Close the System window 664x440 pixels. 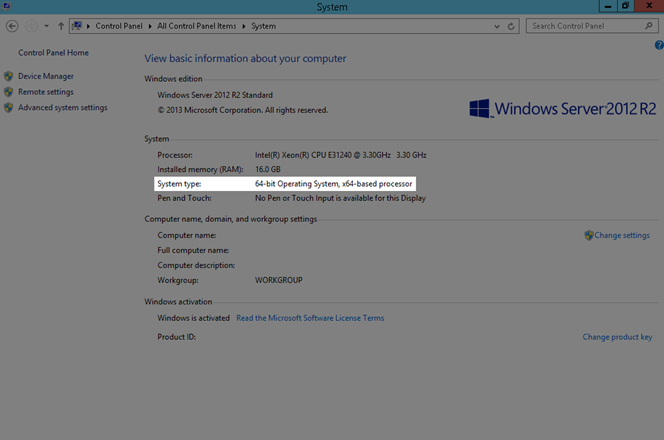click(649, 6)
